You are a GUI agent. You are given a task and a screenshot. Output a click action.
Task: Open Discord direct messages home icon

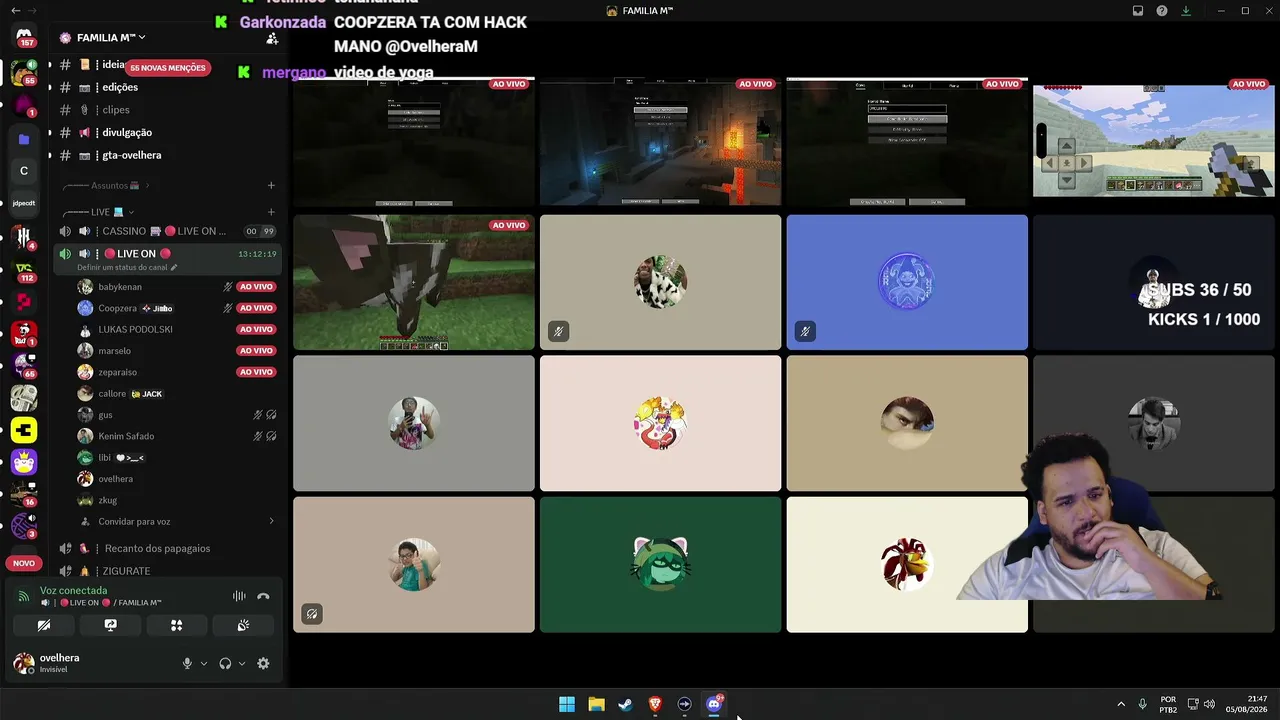coord(24,36)
